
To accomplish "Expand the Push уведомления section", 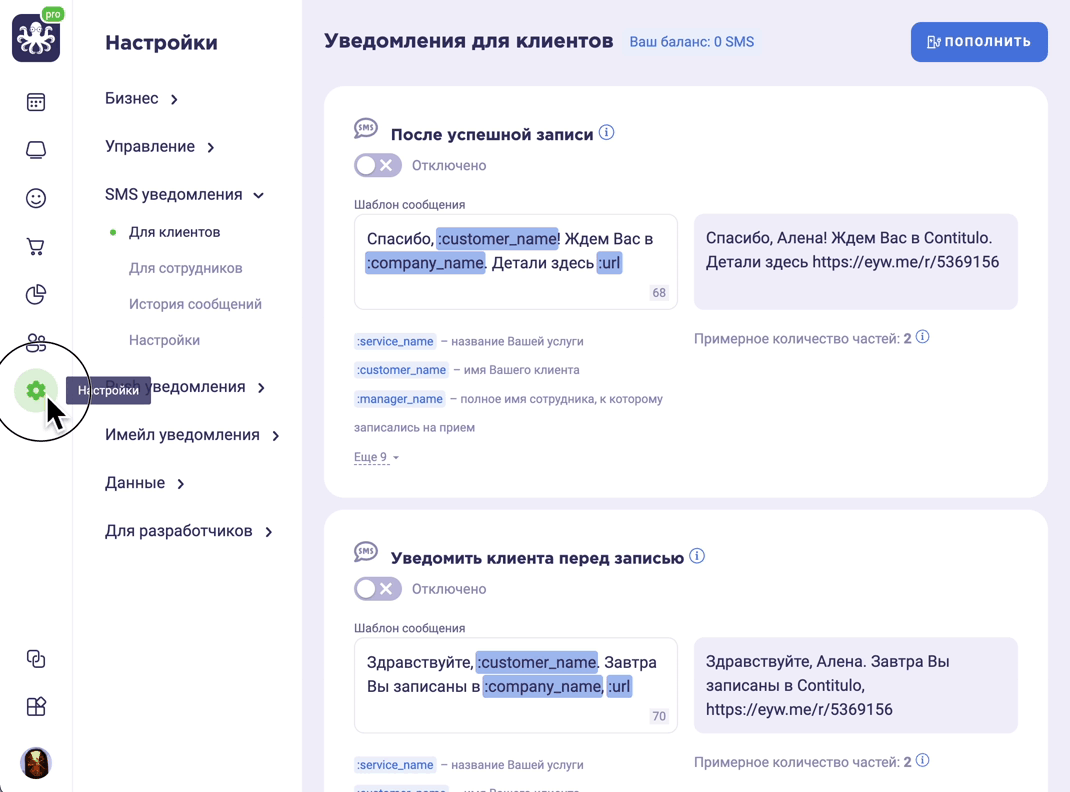I will [185, 387].
